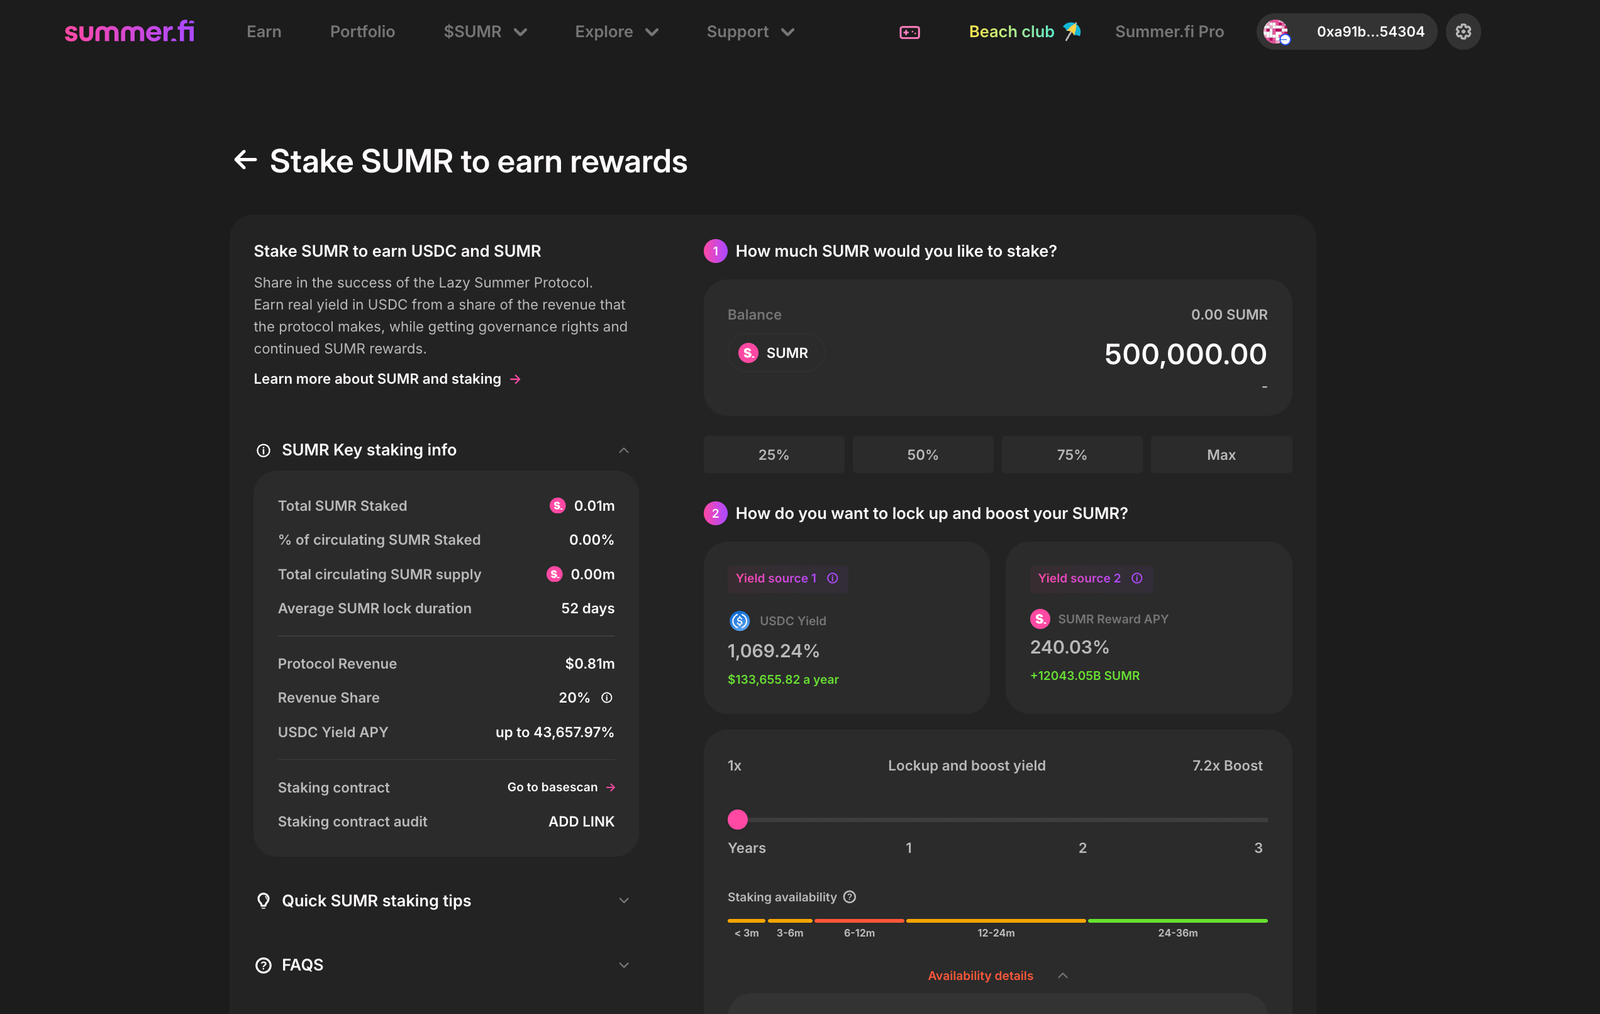Click the lightbulb icon for staking tips
Screen dimensions: 1600x1014
point(263,901)
